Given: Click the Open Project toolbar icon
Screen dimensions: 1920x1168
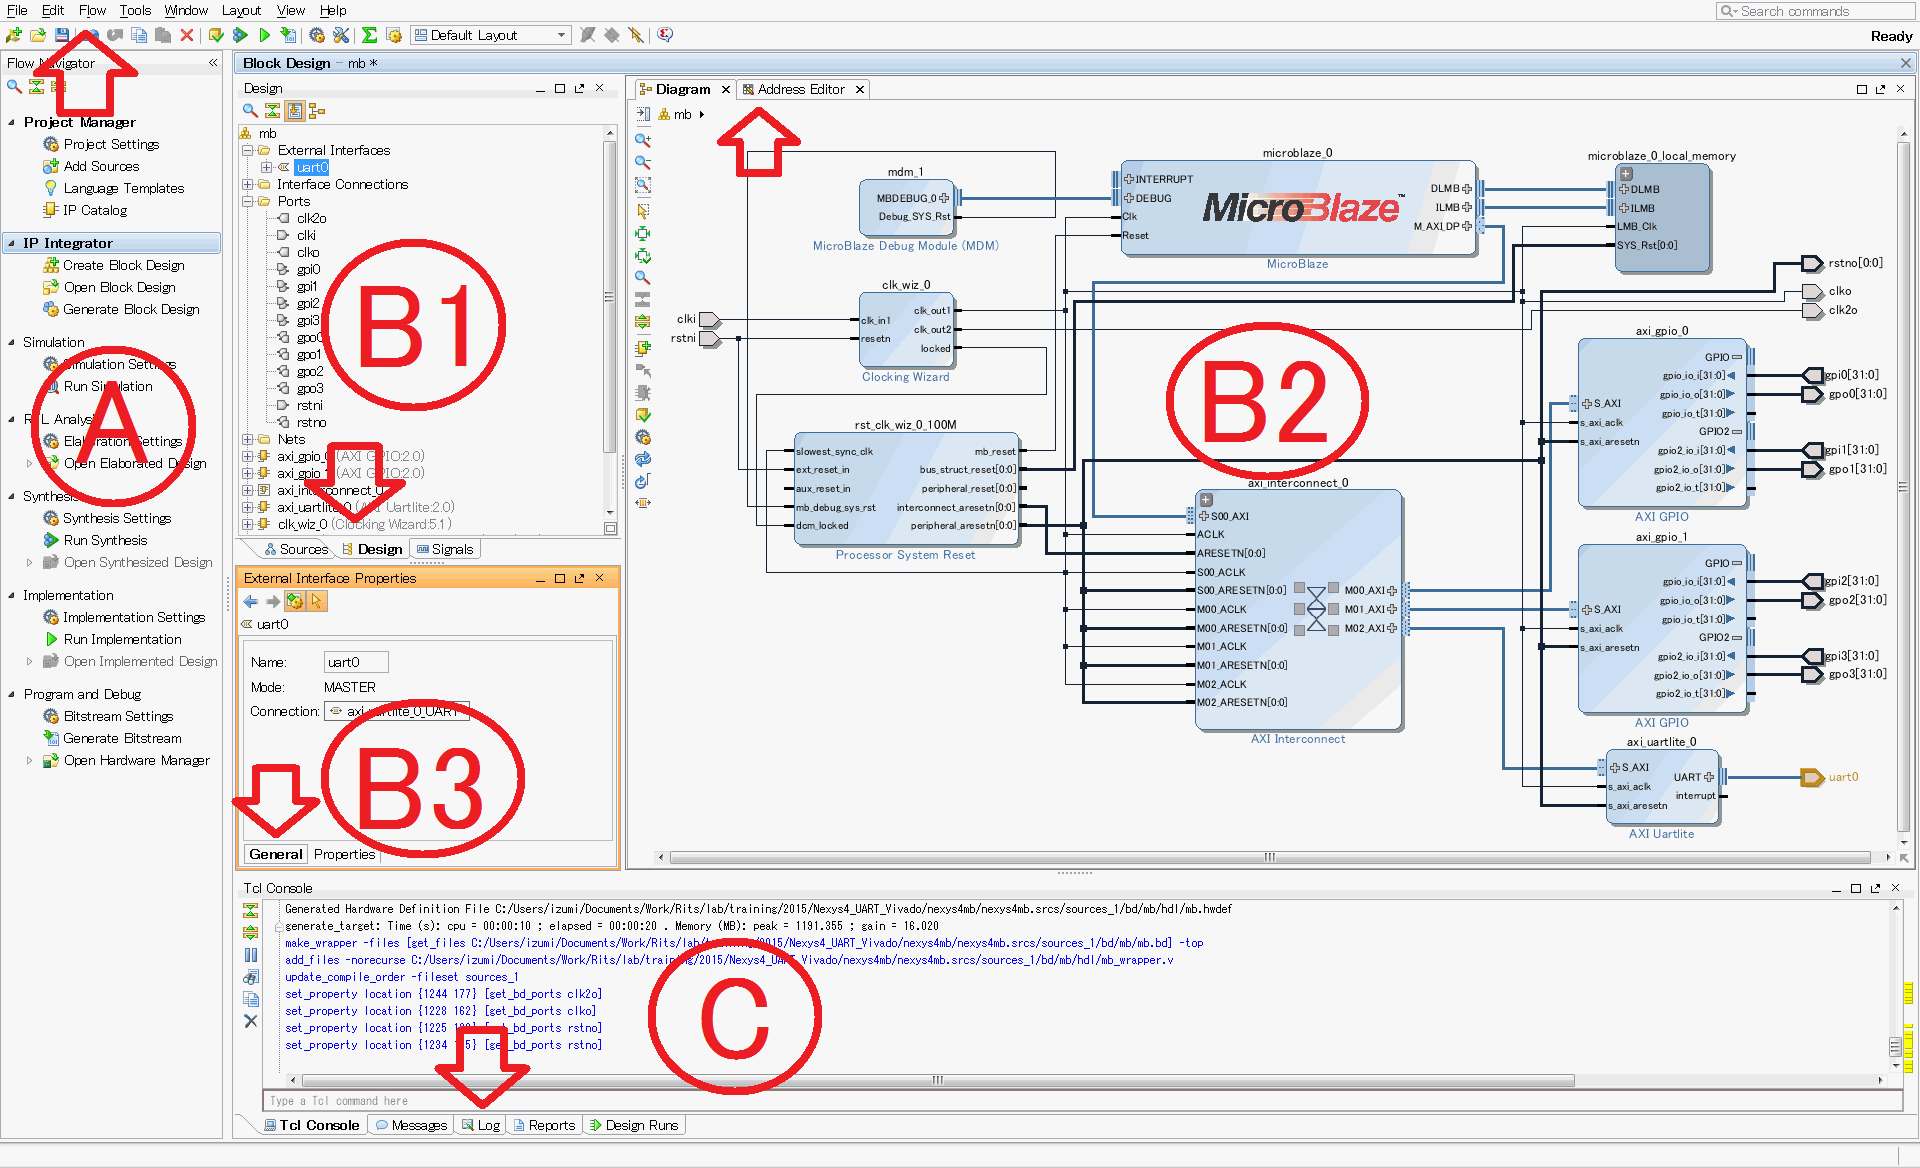Looking at the screenshot, I should [38, 35].
